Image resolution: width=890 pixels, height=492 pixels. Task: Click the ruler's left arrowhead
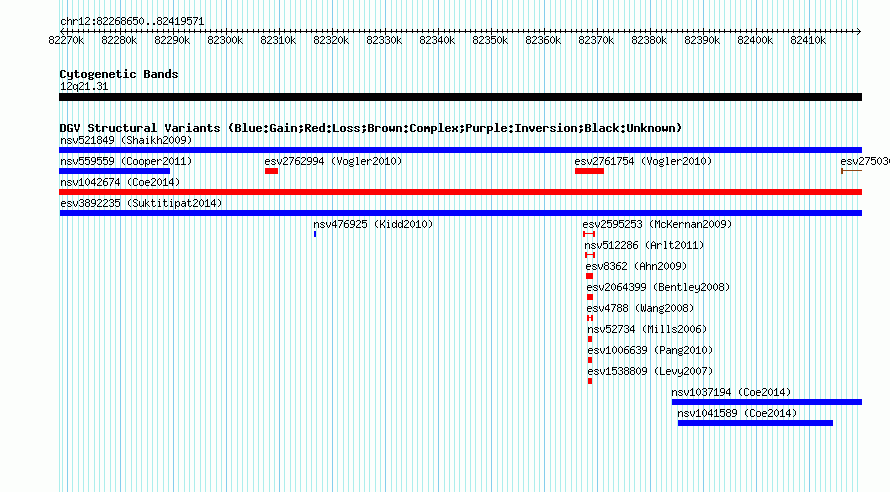(x=62, y=31)
